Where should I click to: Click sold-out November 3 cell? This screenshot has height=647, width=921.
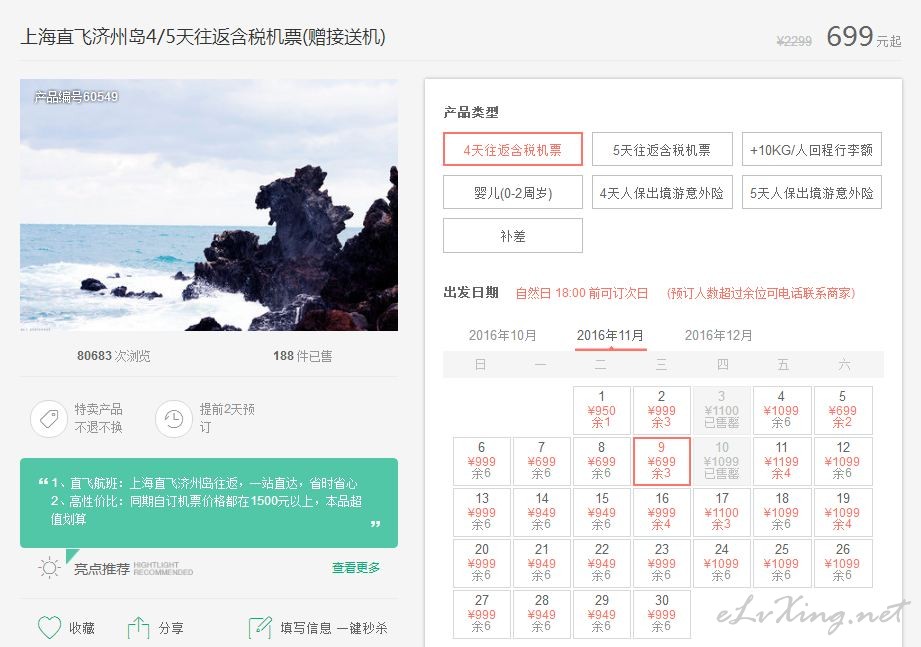point(722,410)
